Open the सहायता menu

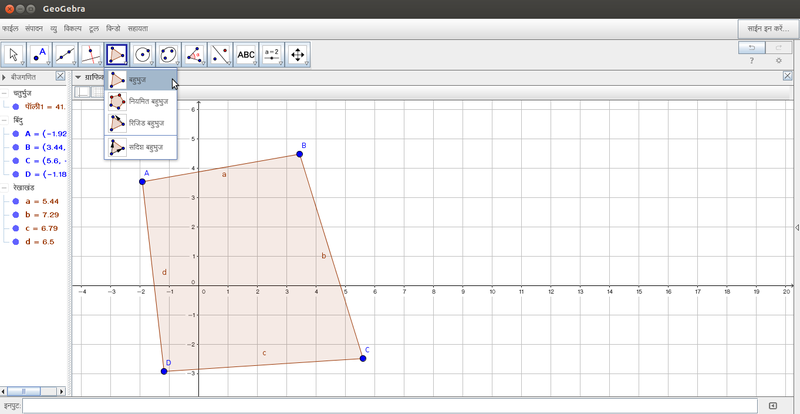click(138, 29)
